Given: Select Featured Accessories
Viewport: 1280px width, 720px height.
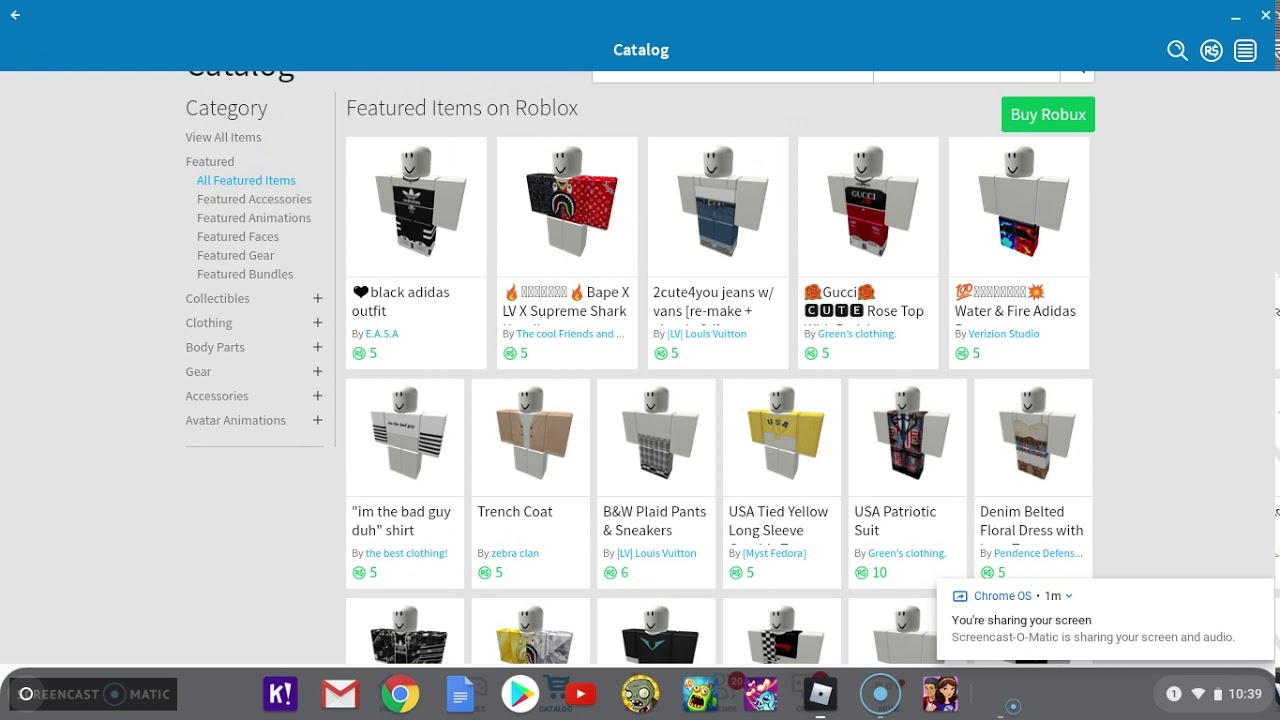Looking at the screenshot, I should pos(254,199).
